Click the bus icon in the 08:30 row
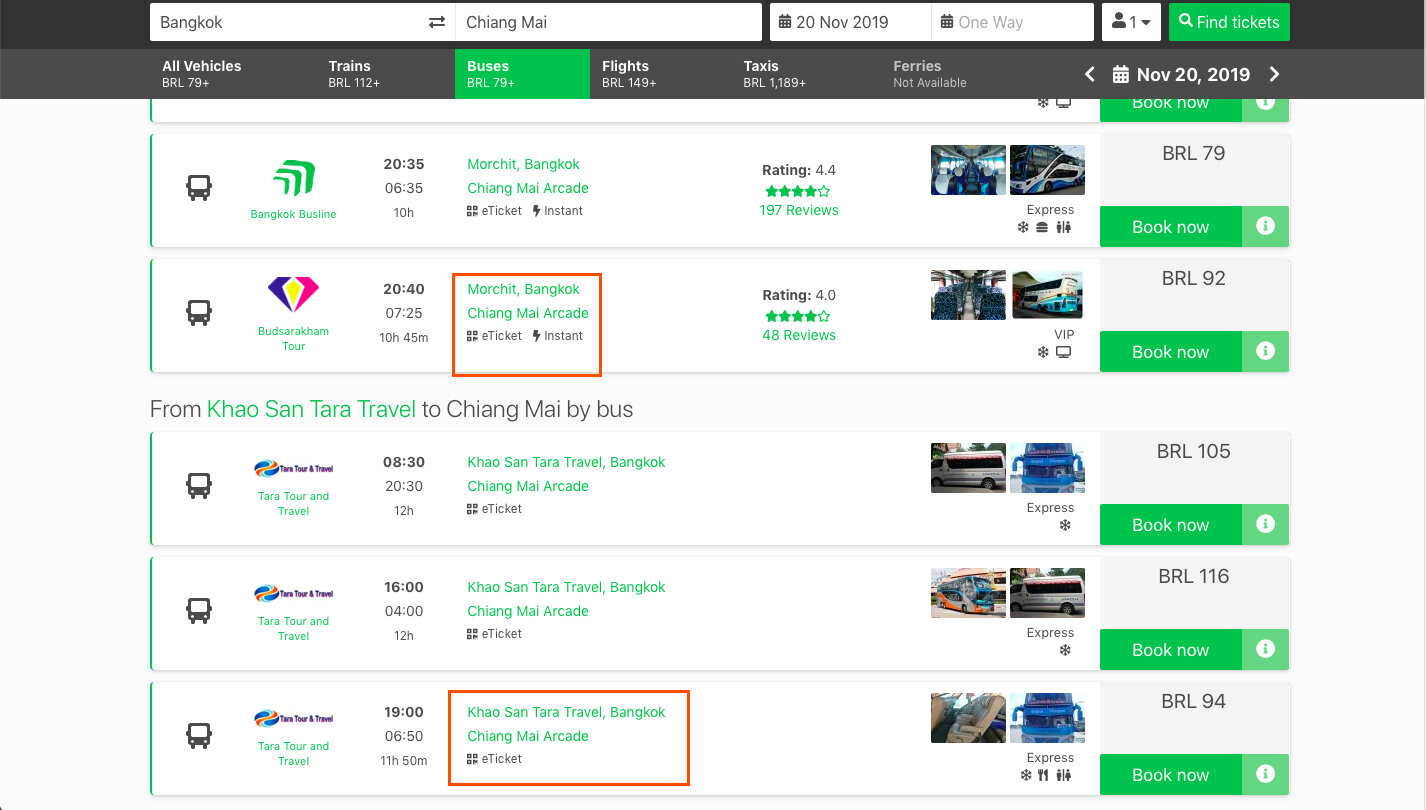Viewport: 1426px width, 810px height. [x=199, y=486]
